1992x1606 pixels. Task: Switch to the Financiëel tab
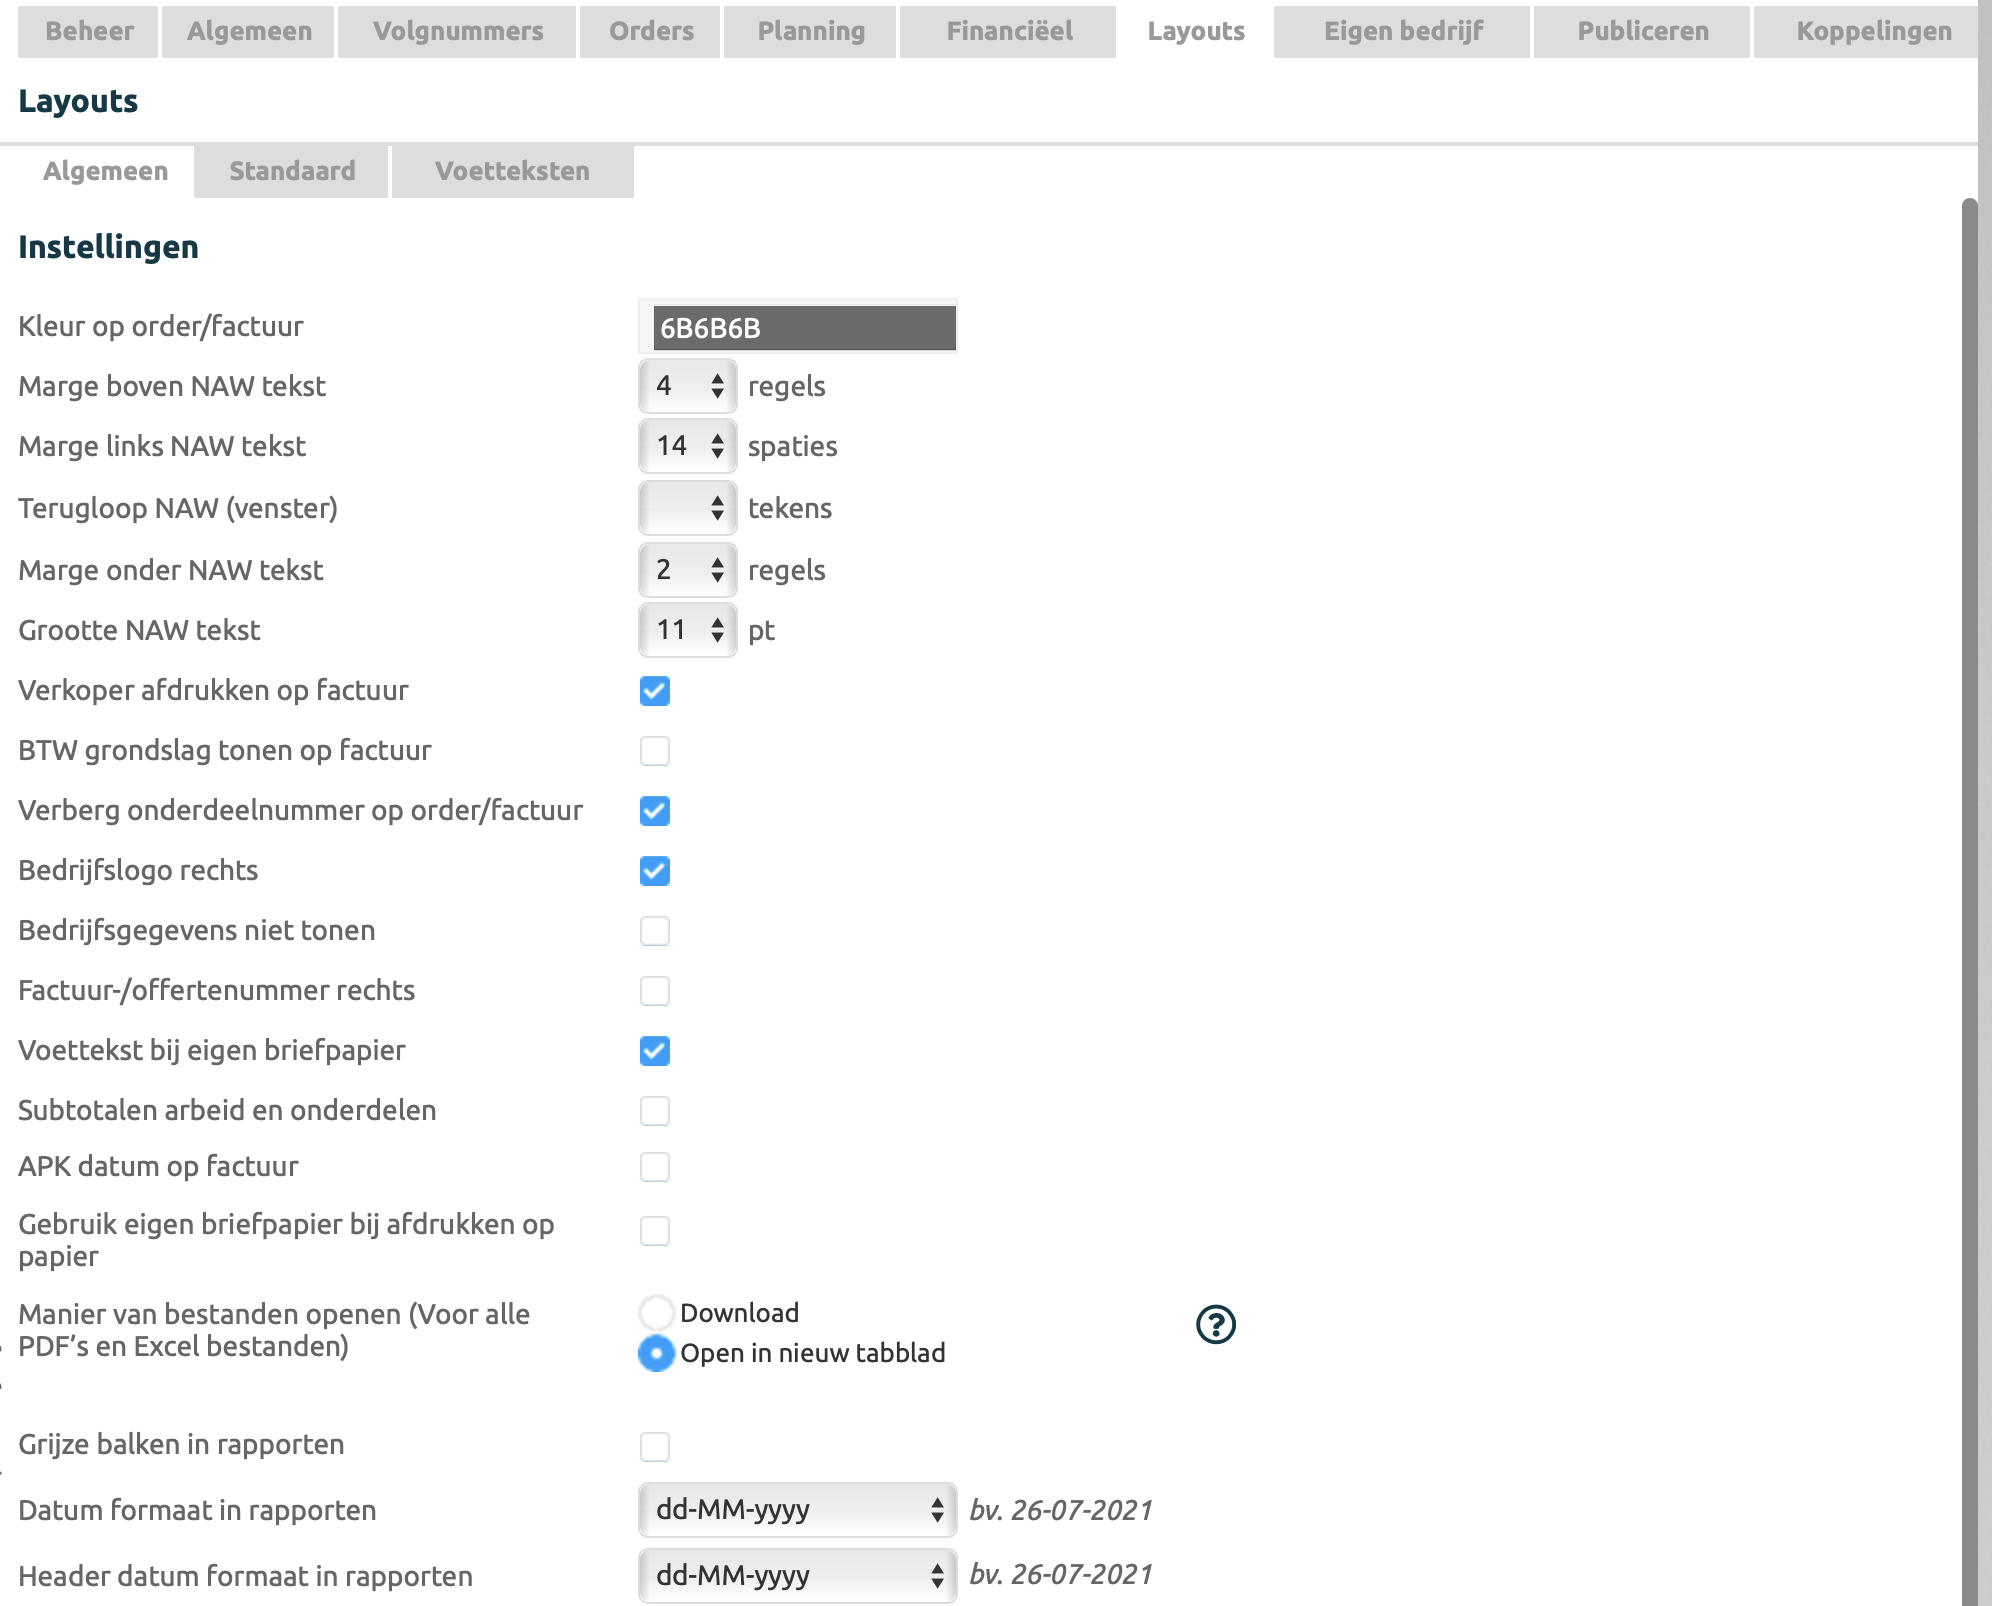point(1008,31)
